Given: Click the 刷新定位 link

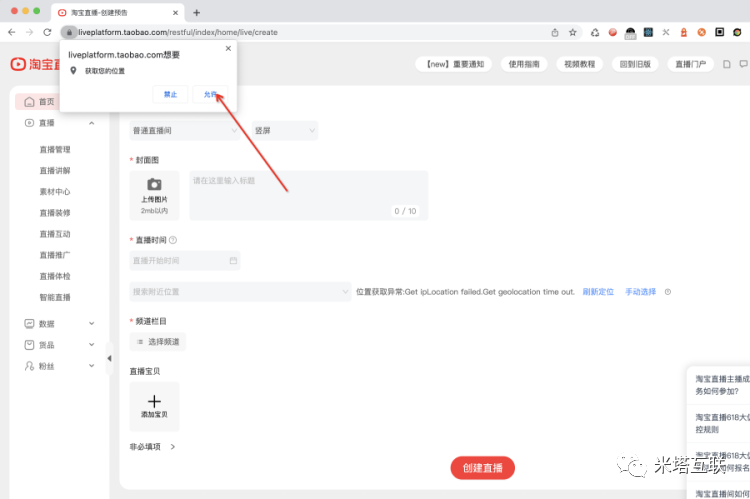Looking at the screenshot, I should pyautogui.click(x=598, y=292).
